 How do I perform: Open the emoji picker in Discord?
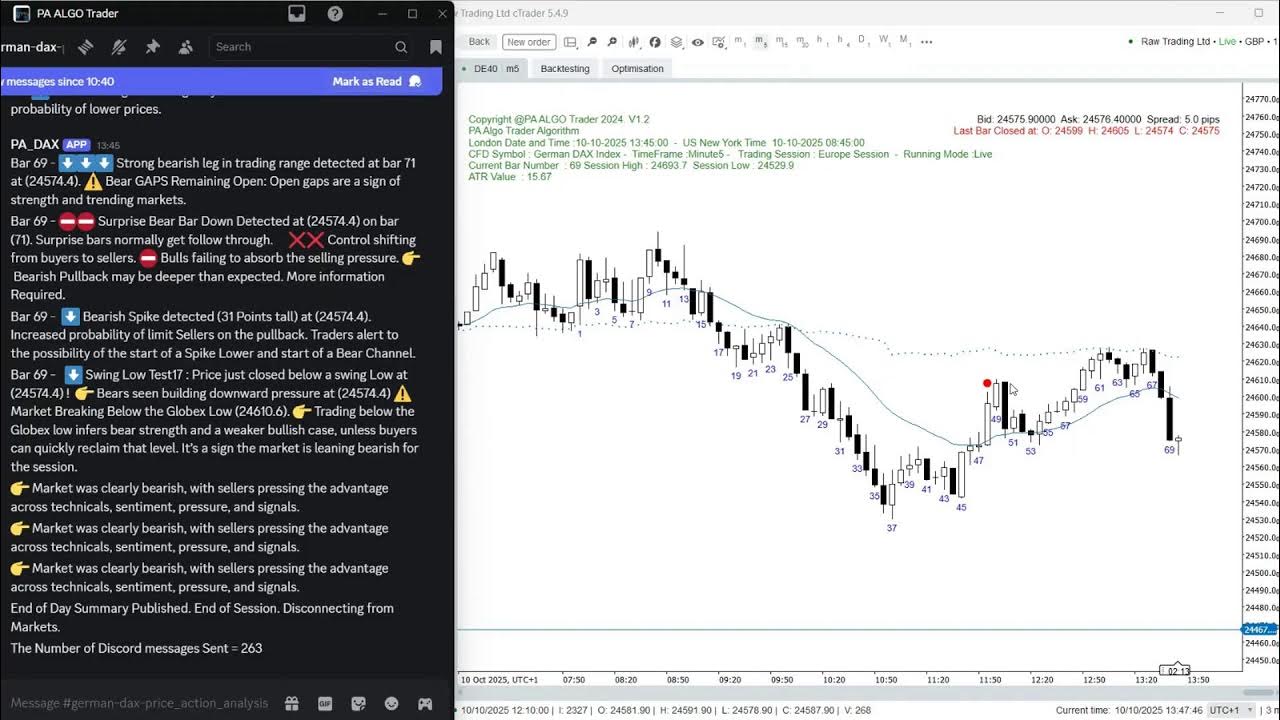click(x=390, y=703)
